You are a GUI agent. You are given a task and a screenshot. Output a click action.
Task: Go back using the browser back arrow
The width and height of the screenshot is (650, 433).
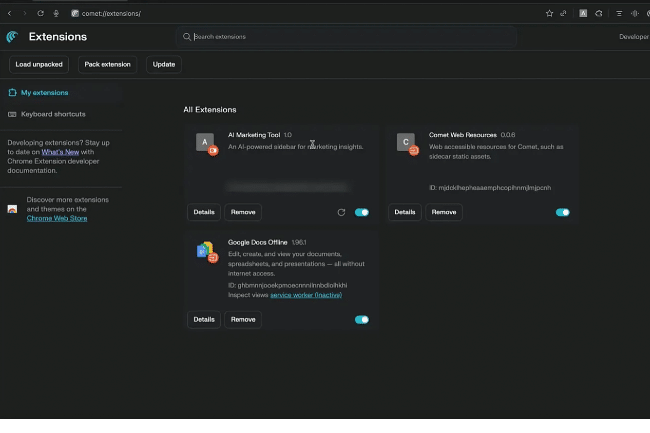coord(10,13)
